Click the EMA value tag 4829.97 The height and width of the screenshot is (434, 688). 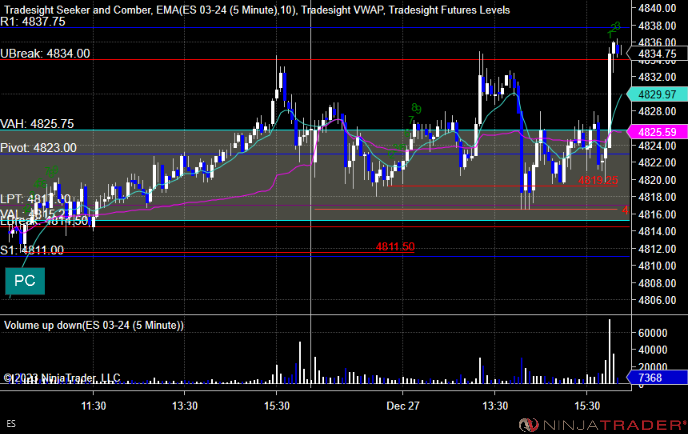coord(657,94)
